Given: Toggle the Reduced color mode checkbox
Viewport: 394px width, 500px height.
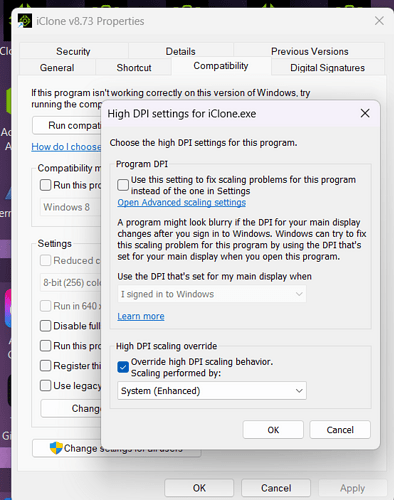Looking at the screenshot, I should 45,260.
